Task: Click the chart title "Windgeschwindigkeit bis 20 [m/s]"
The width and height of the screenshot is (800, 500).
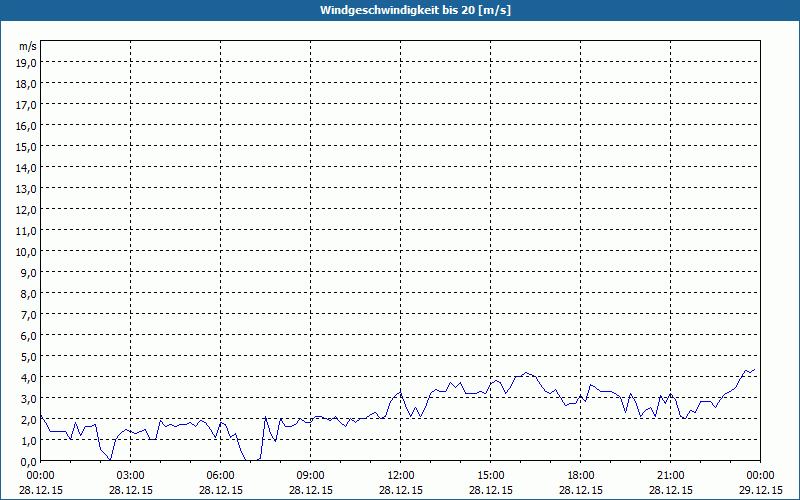Action: (415, 10)
